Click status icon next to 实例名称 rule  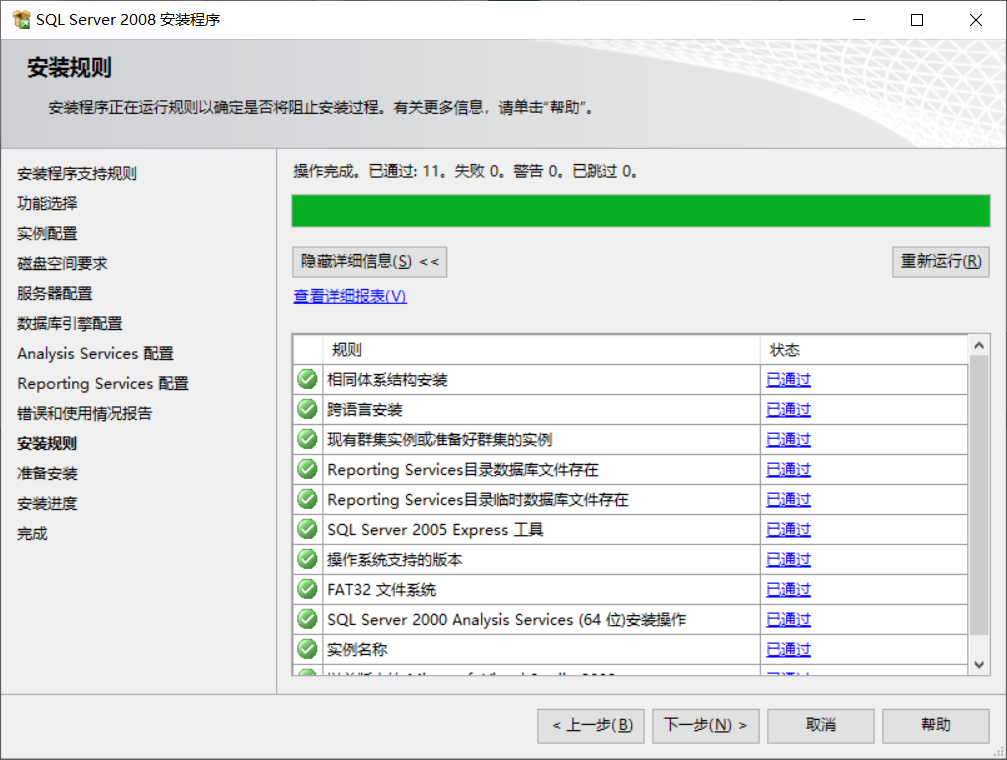click(306, 648)
